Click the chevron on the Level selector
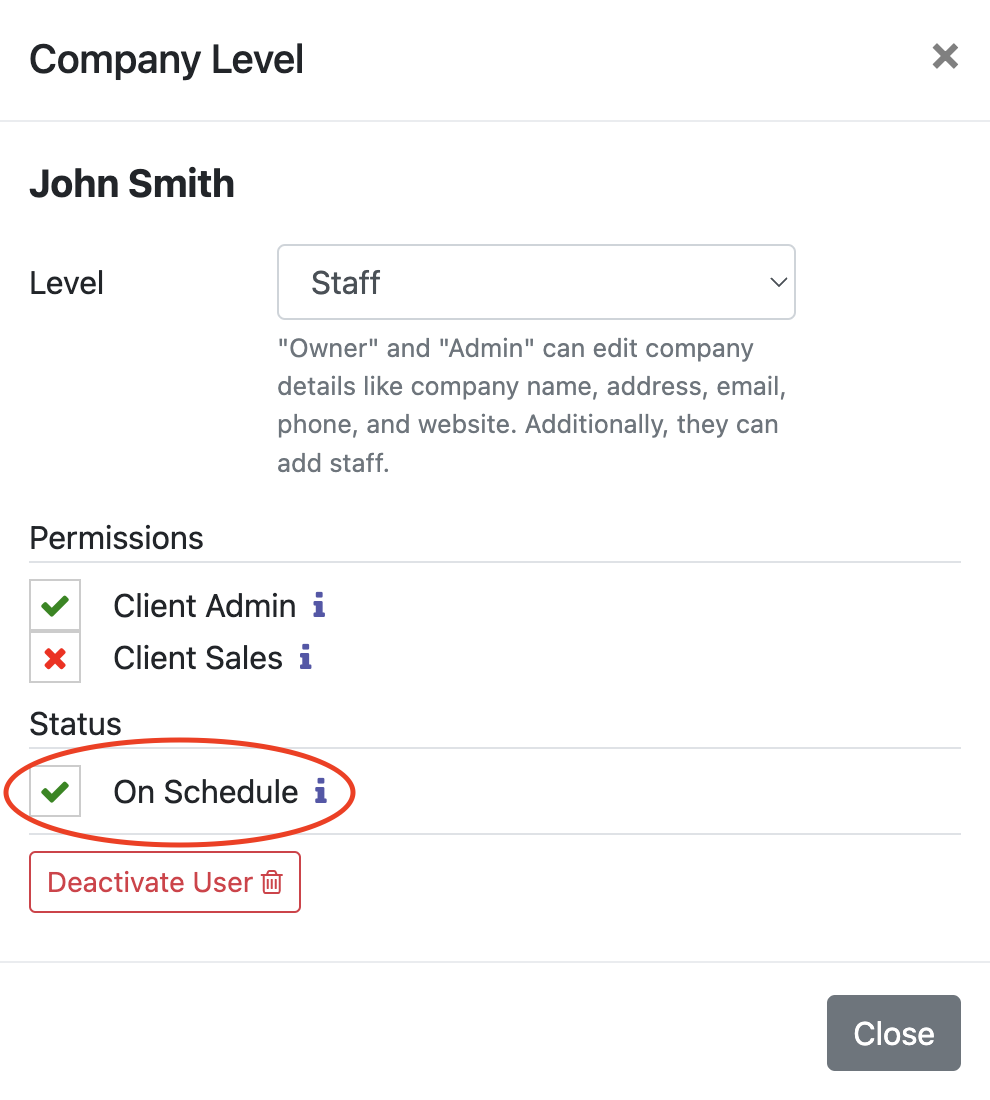Viewport: 990px width, 1100px height. coord(778,282)
